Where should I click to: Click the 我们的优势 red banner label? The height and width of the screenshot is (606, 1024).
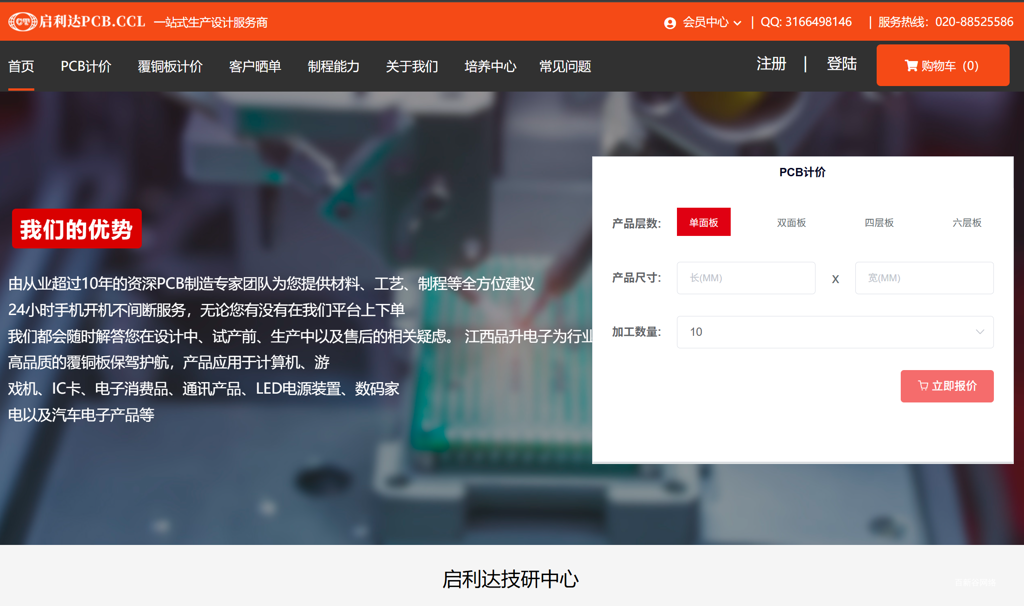(76, 229)
